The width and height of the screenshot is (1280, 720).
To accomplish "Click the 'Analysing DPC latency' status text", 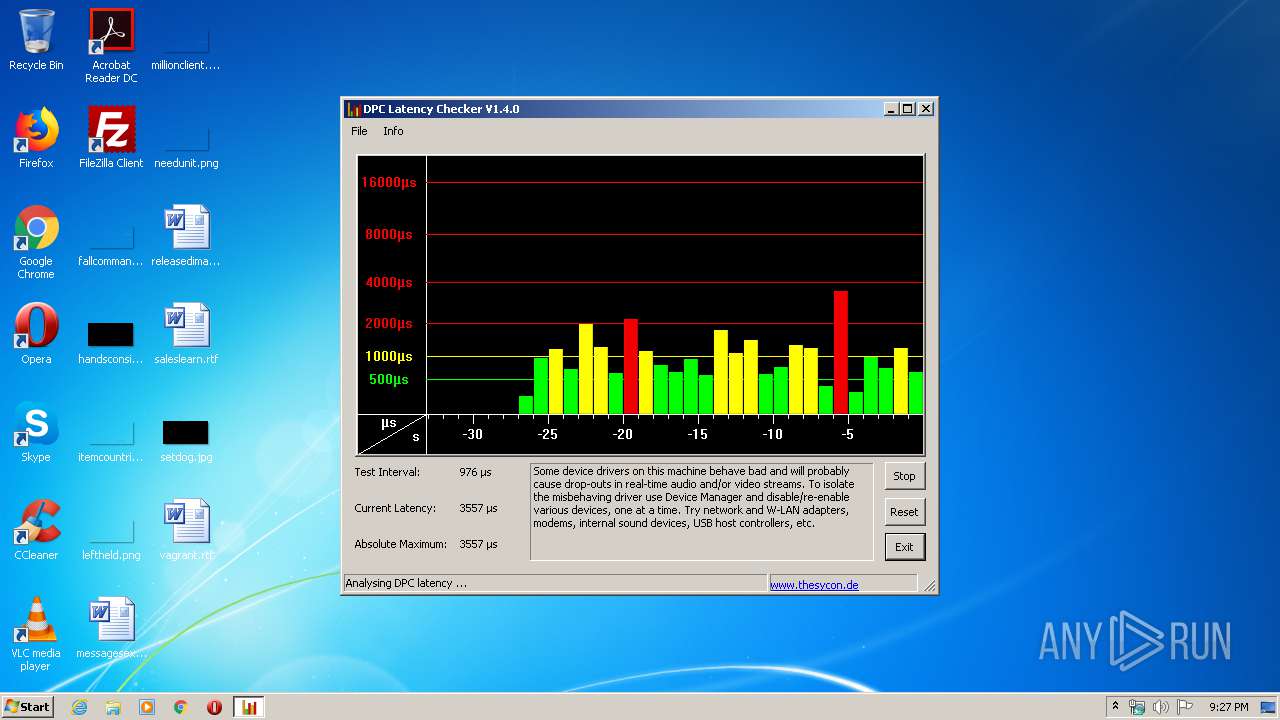I will [406, 583].
